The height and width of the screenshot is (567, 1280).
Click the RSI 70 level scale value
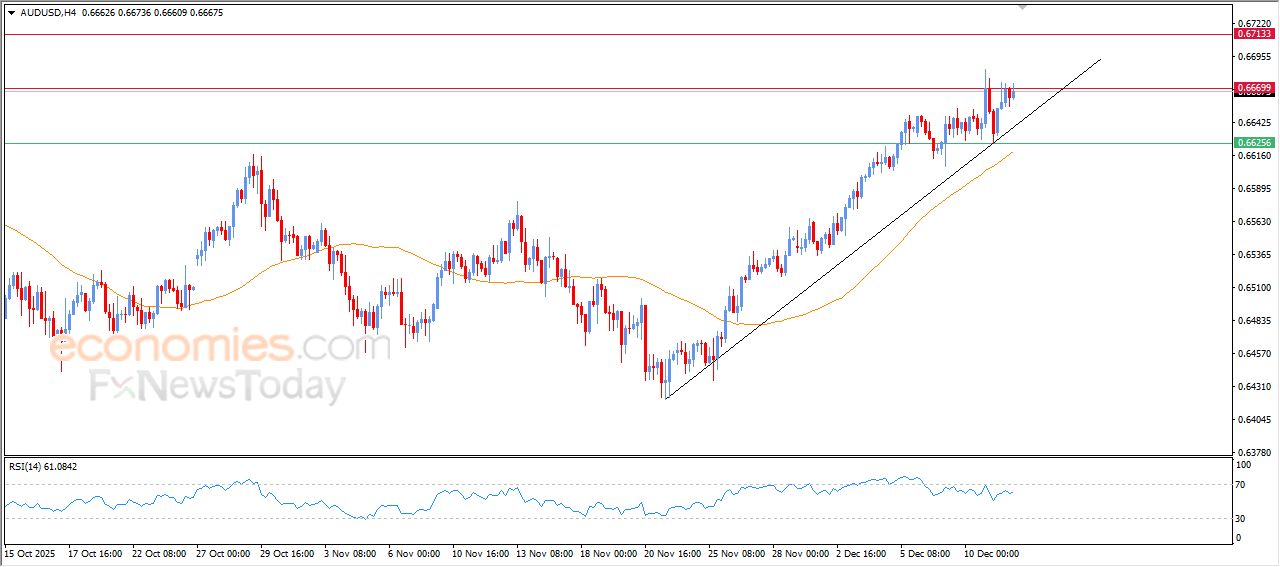point(1243,485)
